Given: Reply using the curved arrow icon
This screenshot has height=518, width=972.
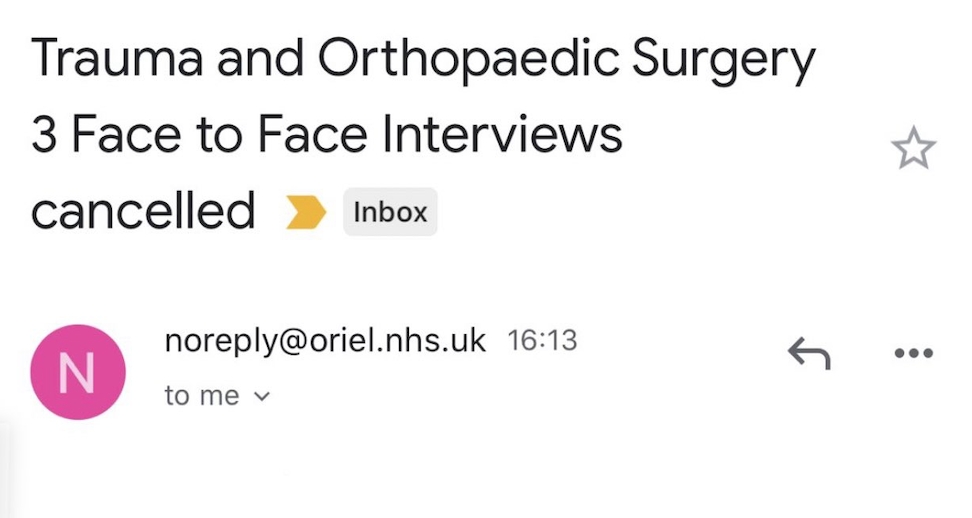Looking at the screenshot, I should pyautogui.click(x=809, y=353).
